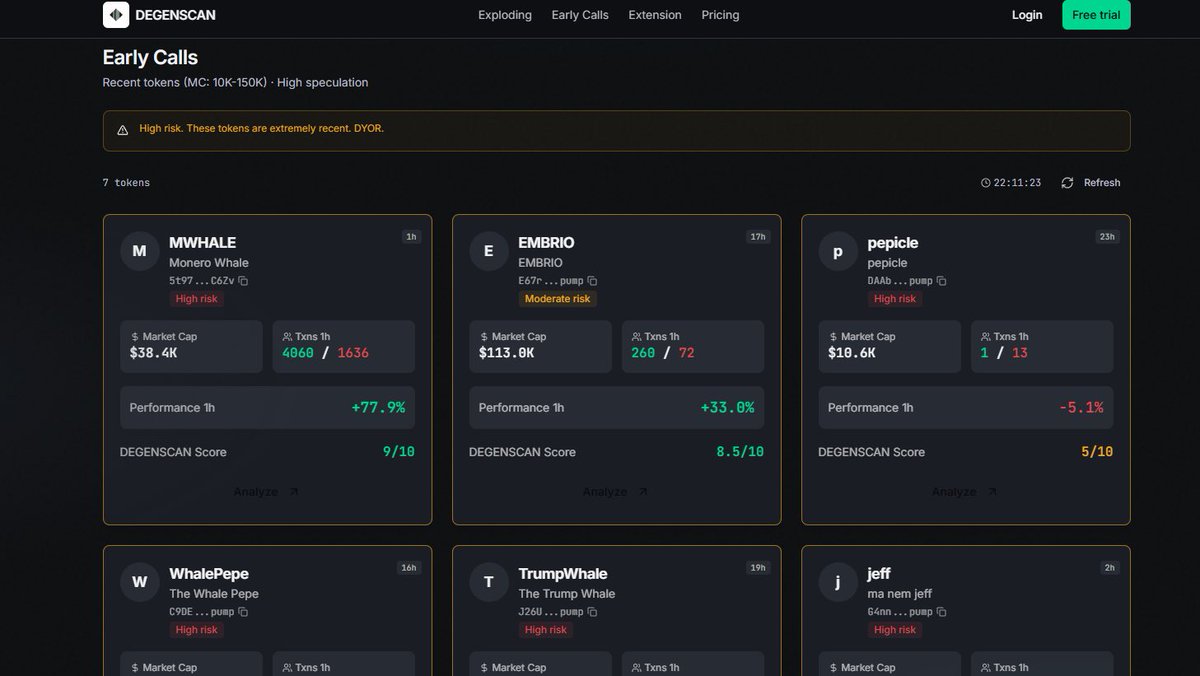Open the Extension nav item

(655, 15)
